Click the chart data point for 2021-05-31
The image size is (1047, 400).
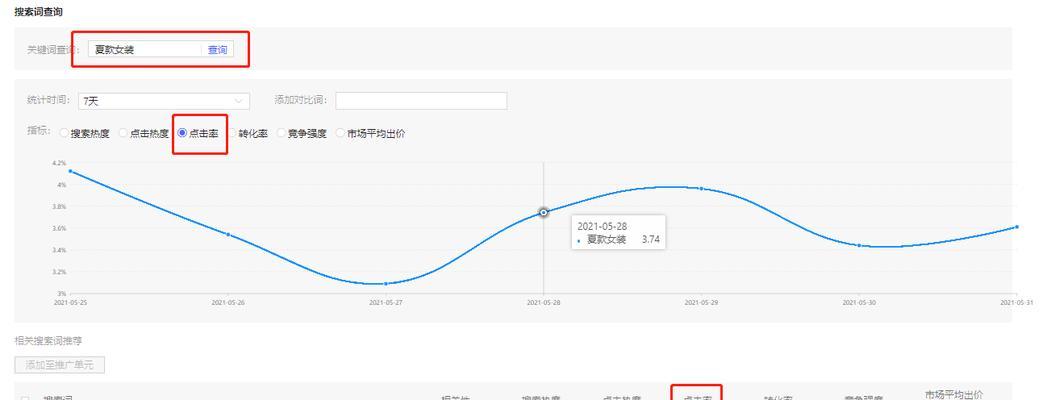coord(1017,226)
